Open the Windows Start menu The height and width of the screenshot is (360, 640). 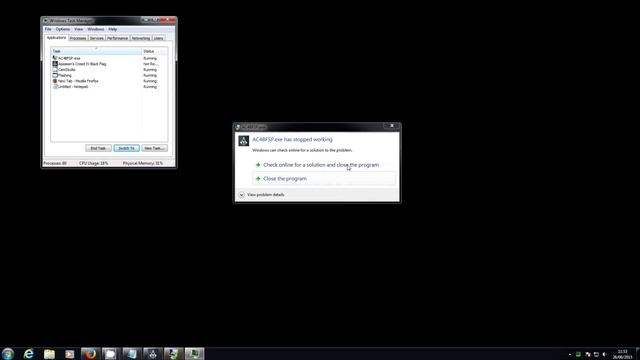8,353
